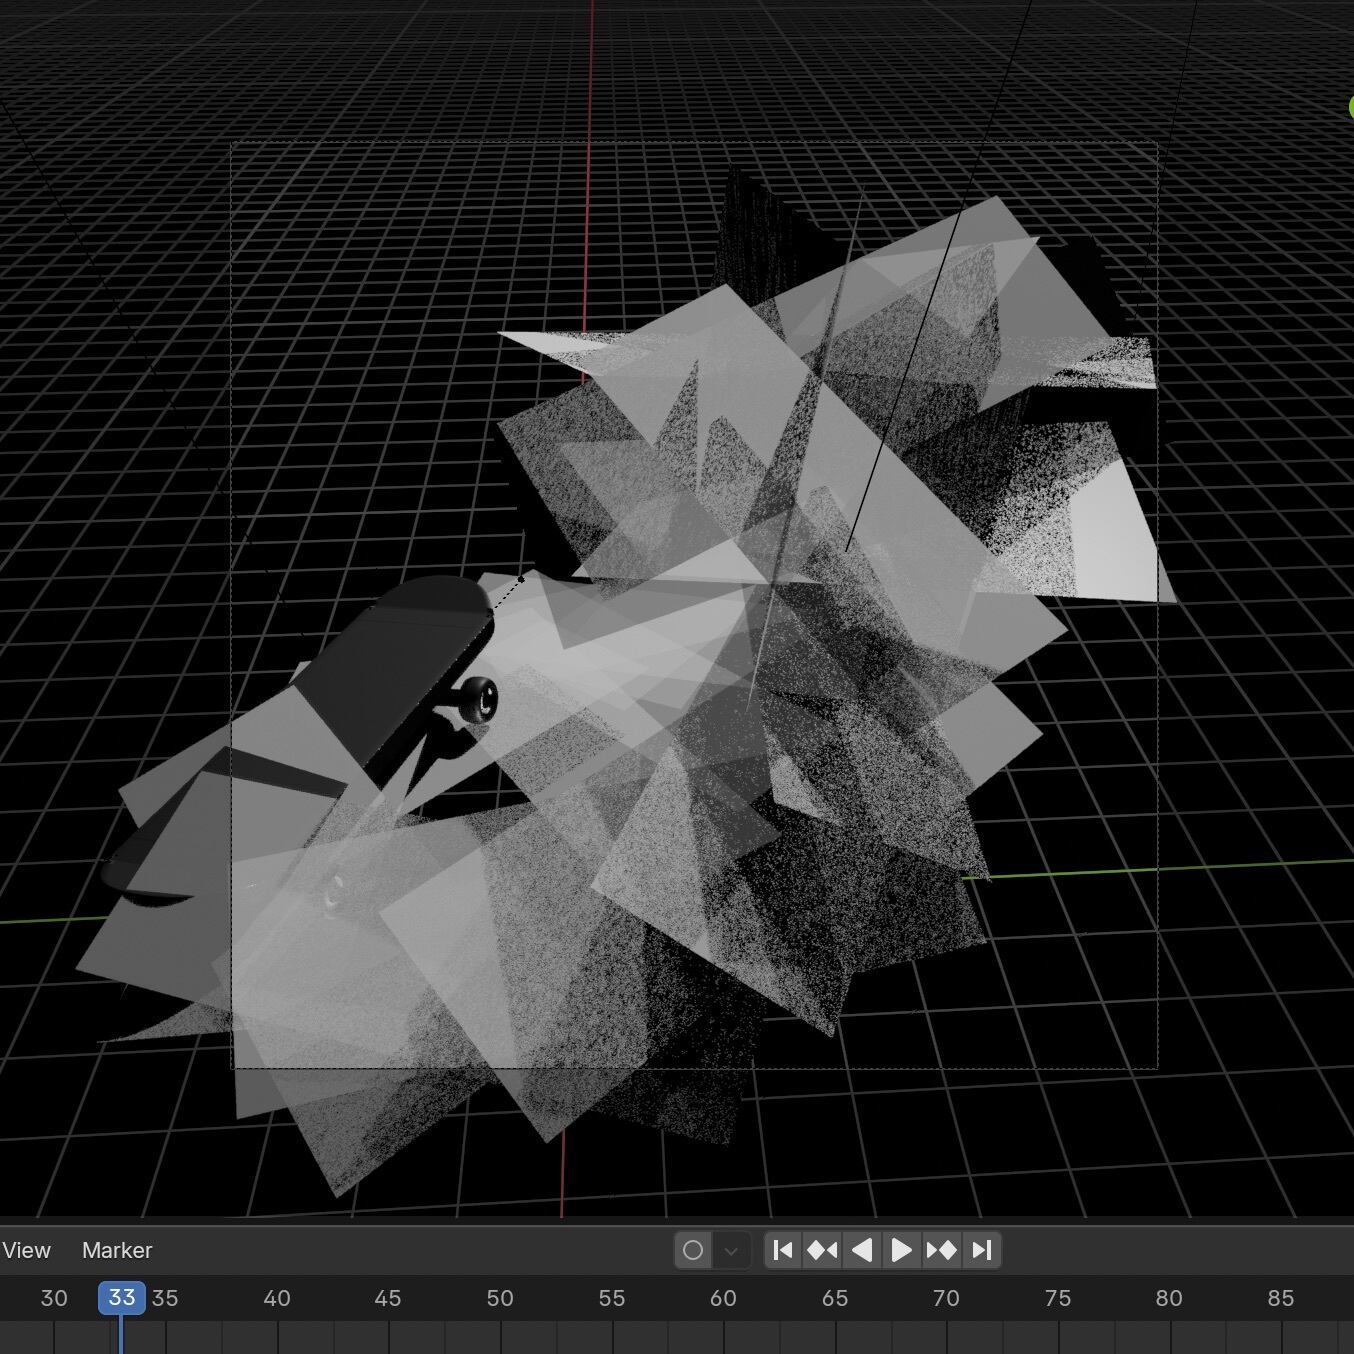
Task: Open the Marker menu in the timeline
Action: (x=117, y=1250)
